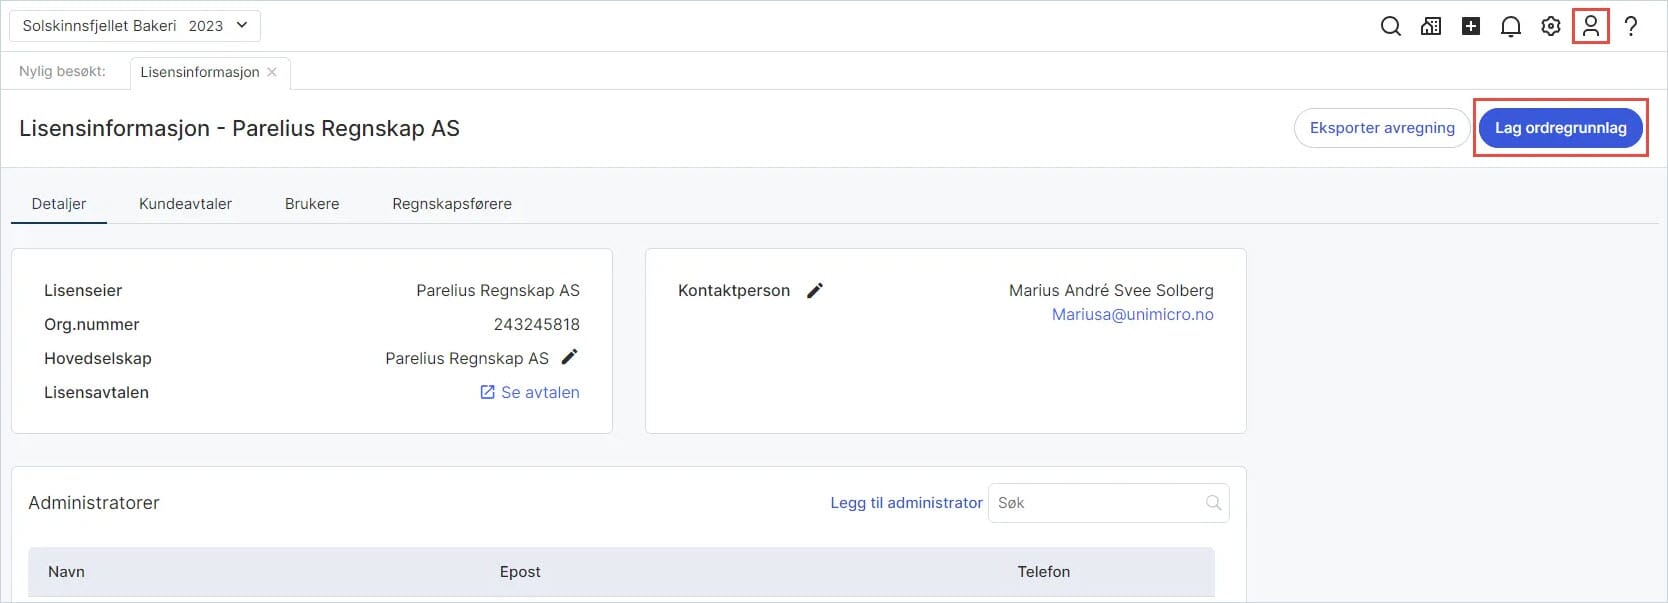
Task: Switch to the Kundeavtaler tab
Action: pos(185,204)
